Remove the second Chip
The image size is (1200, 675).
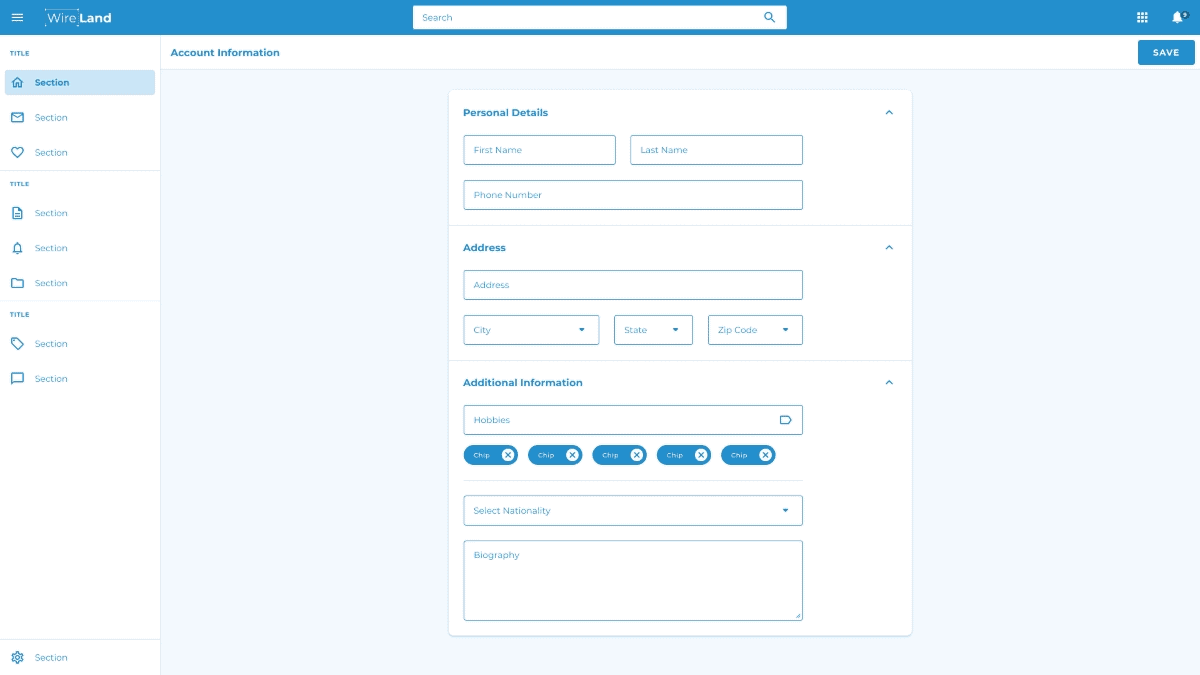pyautogui.click(x=572, y=455)
